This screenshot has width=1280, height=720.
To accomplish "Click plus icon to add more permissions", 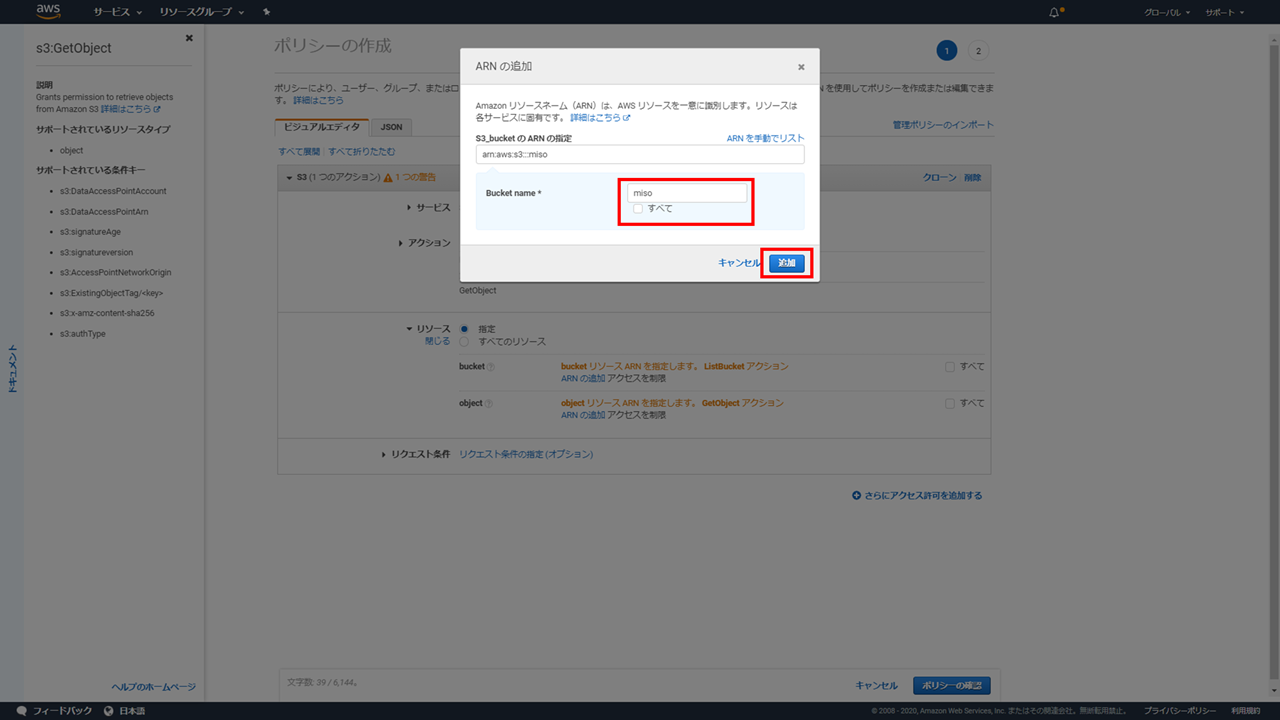I will coord(856,495).
